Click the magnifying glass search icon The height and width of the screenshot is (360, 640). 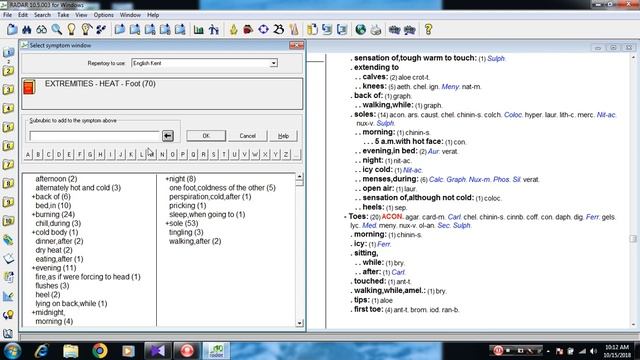(x=57, y=29)
